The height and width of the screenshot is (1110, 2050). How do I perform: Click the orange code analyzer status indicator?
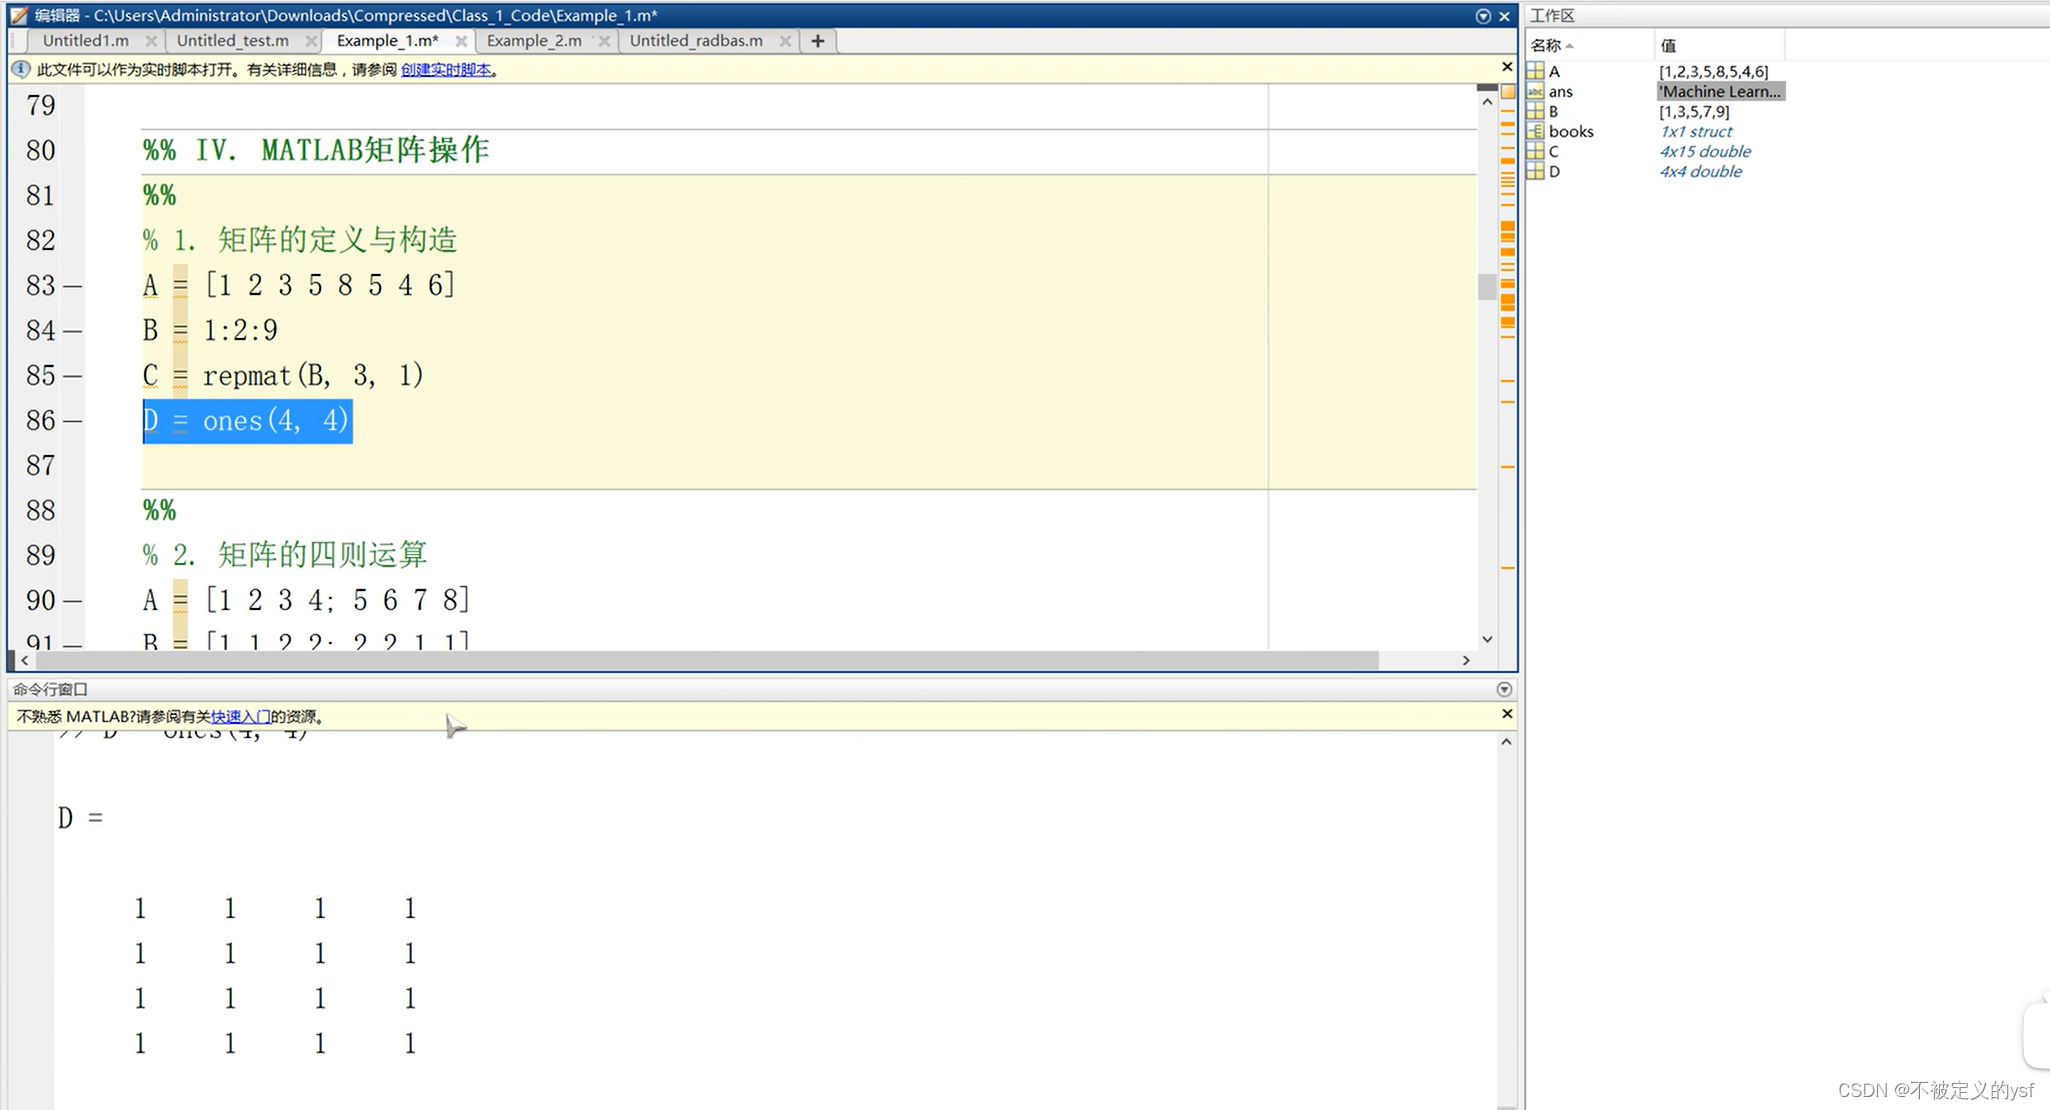(1508, 91)
